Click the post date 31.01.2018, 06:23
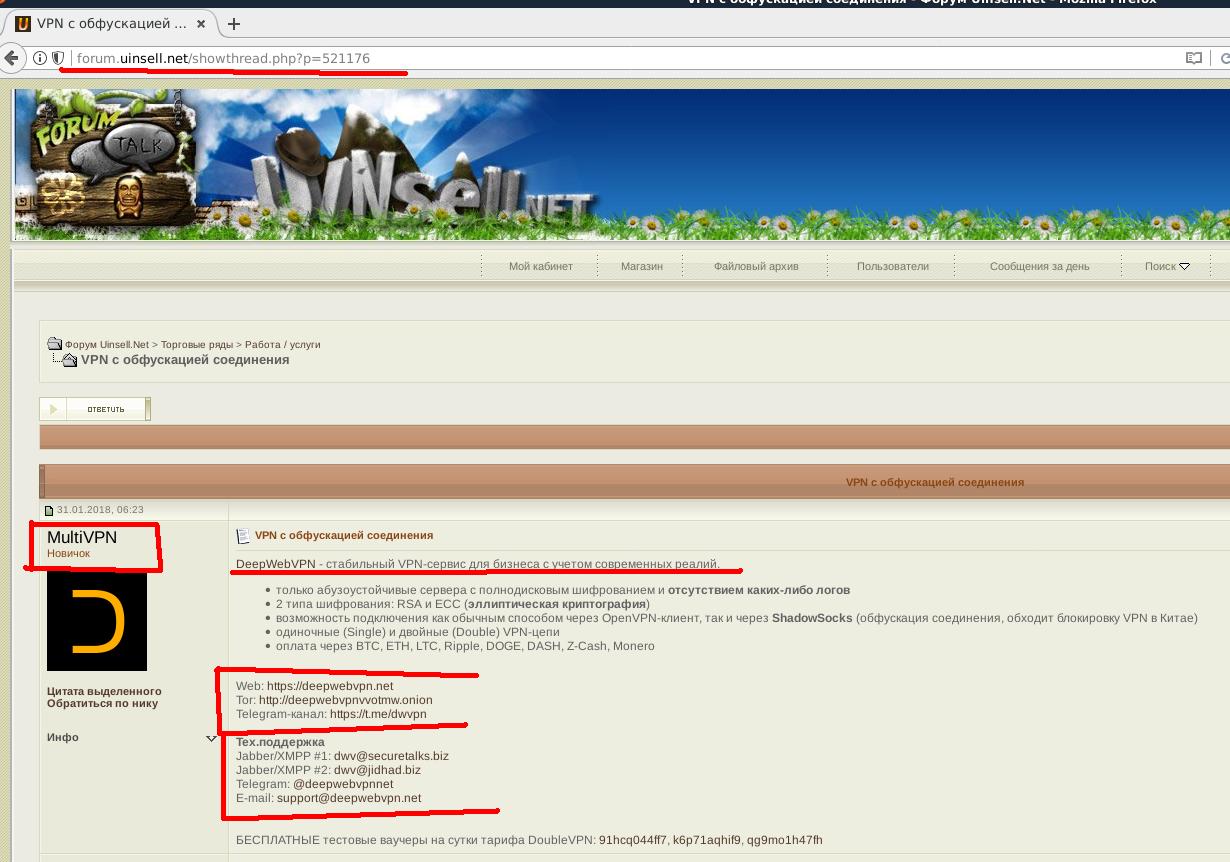This screenshot has width=1230, height=862. pos(100,510)
